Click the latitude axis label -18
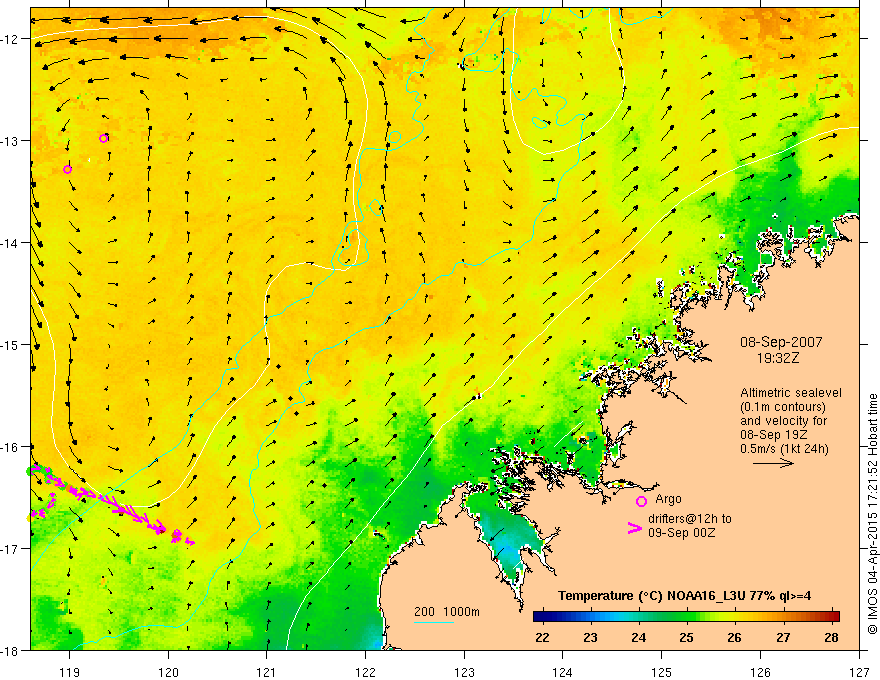The image size is (880, 680). [x=11, y=650]
